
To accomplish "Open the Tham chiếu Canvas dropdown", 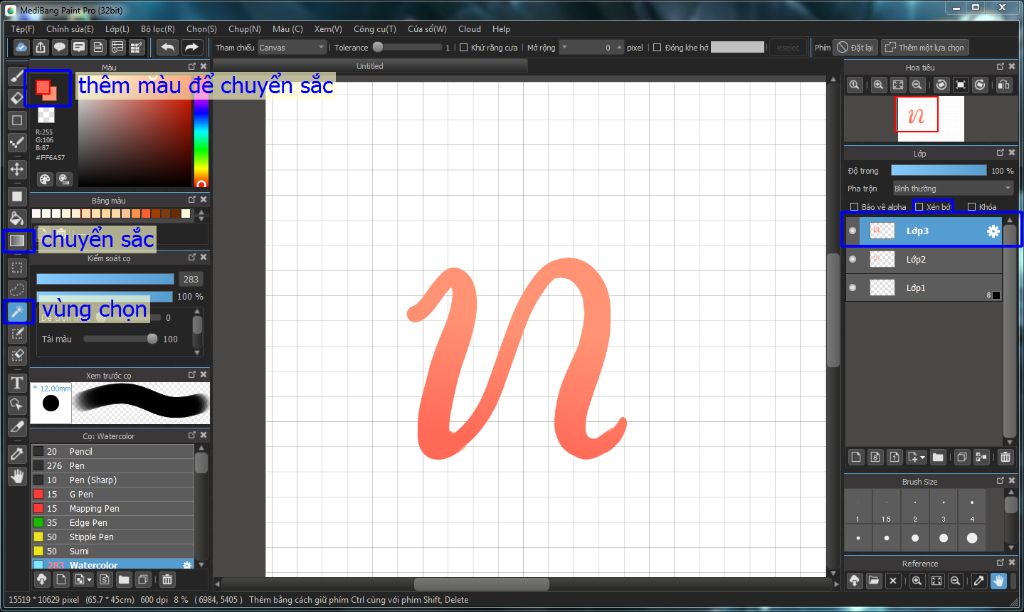I will coord(291,48).
